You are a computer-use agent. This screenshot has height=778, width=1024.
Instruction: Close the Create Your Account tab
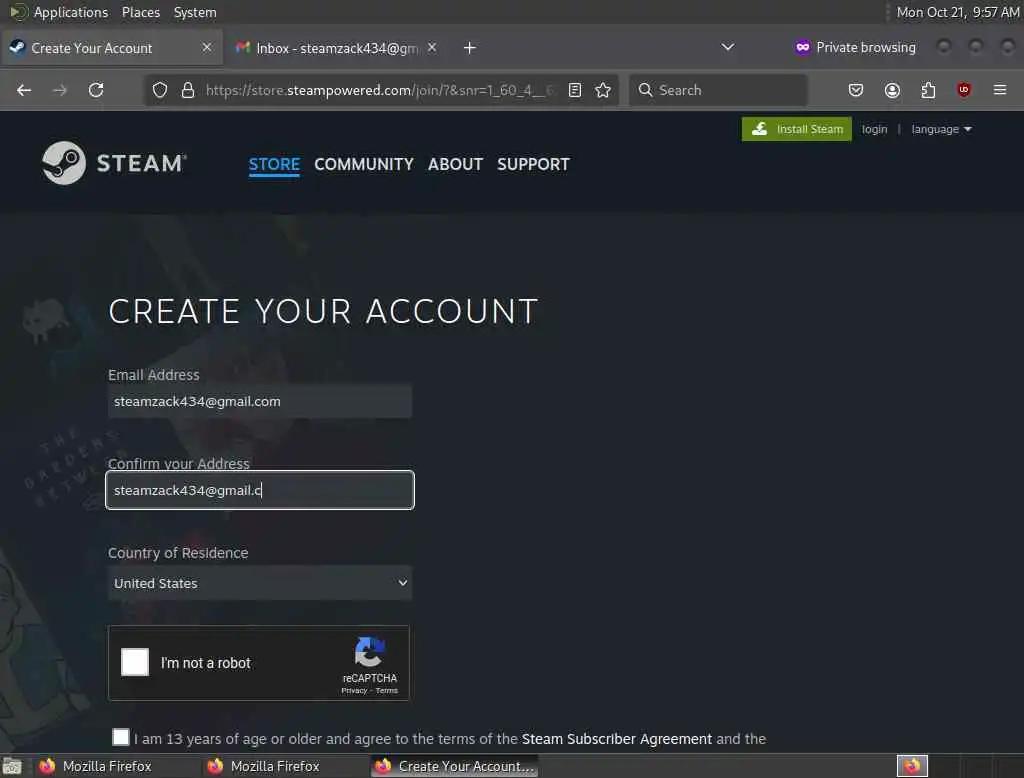pyautogui.click(x=206, y=48)
